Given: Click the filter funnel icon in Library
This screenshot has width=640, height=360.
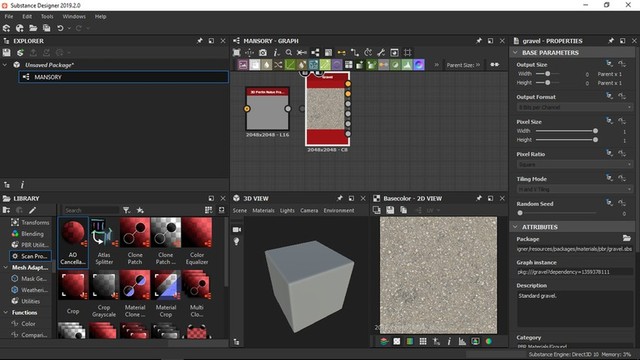Looking at the screenshot, I should [x=127, y=210].
